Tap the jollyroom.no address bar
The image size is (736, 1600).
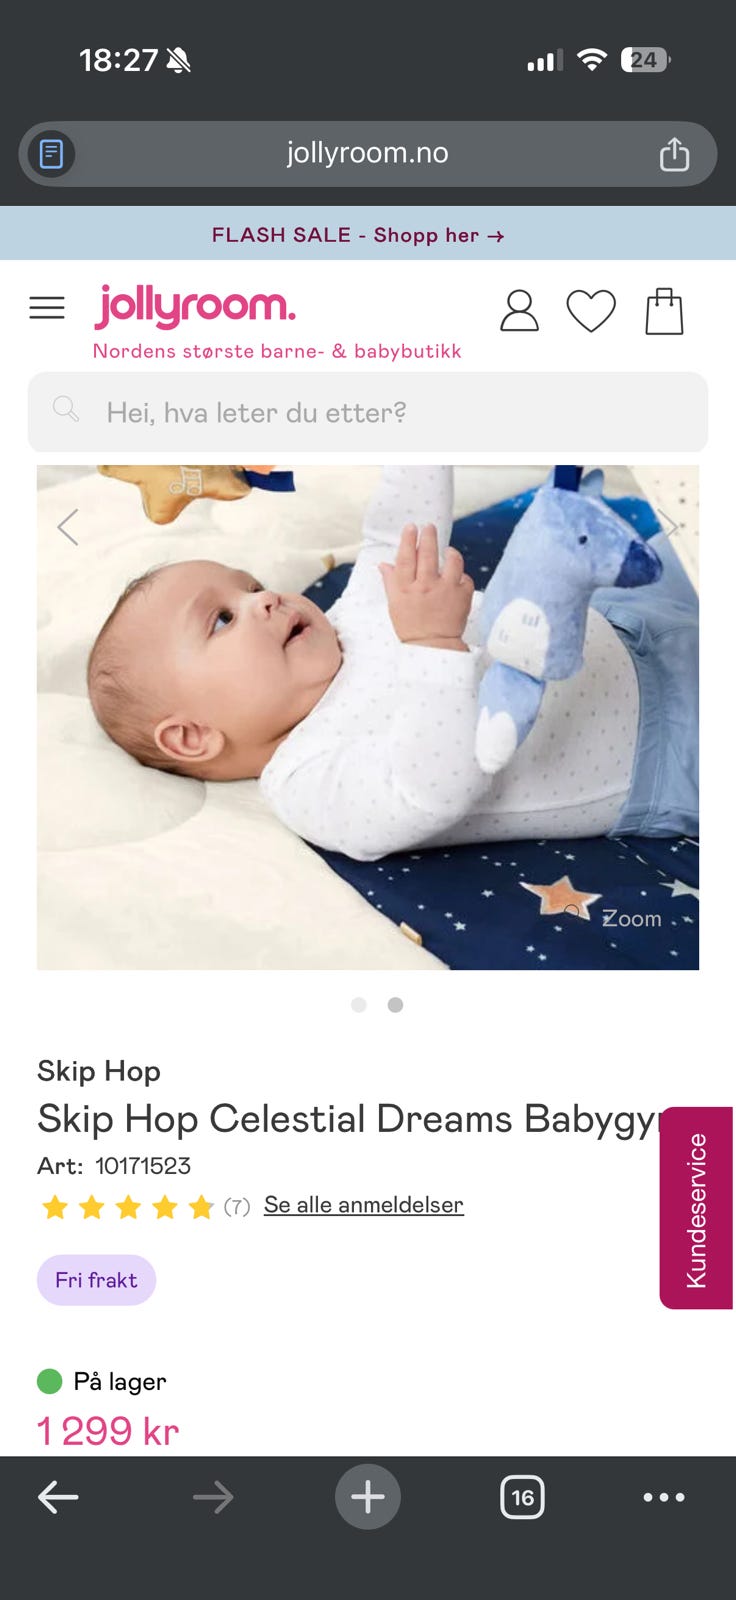click(x=368, y=154)
